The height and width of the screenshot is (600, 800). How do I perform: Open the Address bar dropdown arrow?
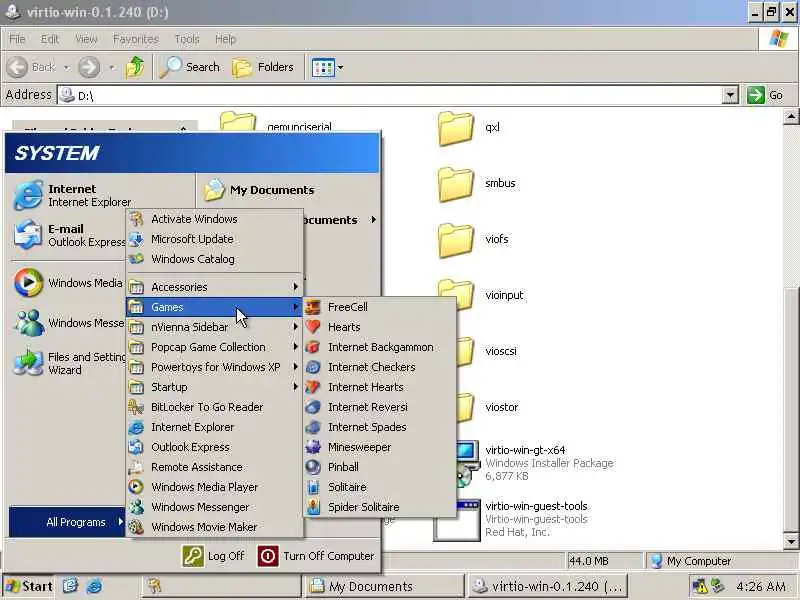point(730,95)
